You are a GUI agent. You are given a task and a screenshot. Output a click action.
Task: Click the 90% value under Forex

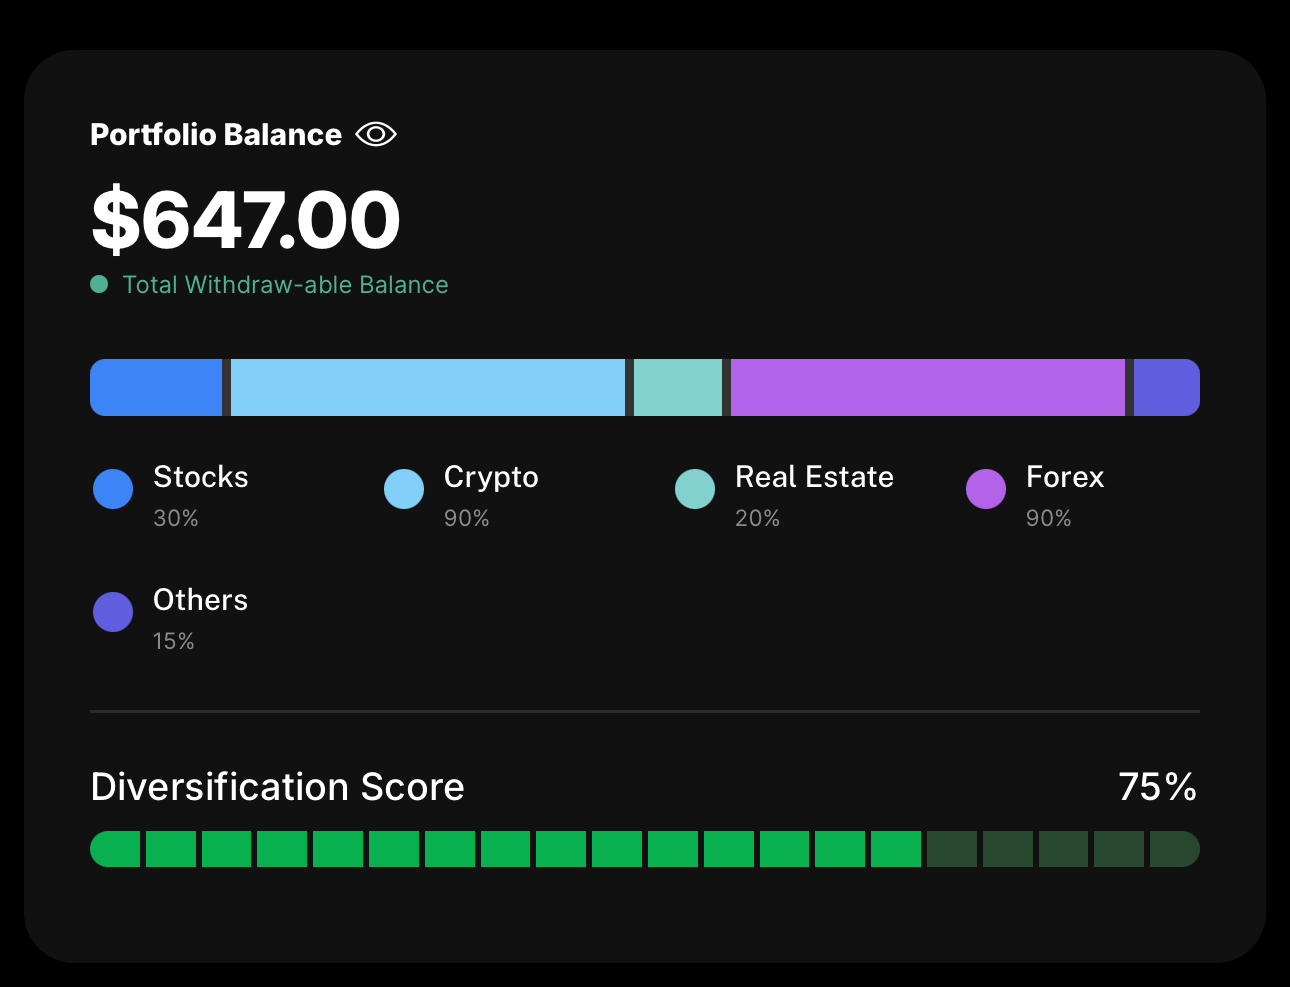[x=1049, y=518]
